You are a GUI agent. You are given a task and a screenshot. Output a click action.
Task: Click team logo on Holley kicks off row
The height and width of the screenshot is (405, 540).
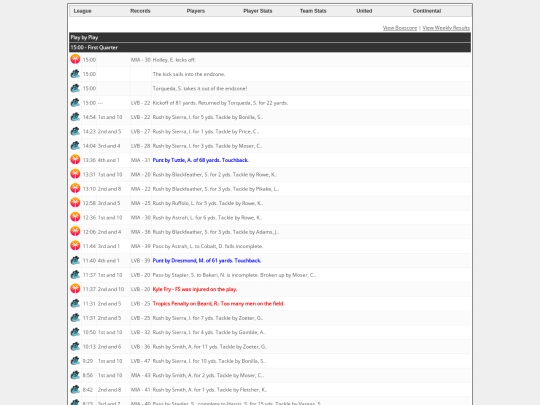pyautogui.click(x=75, y=59)
